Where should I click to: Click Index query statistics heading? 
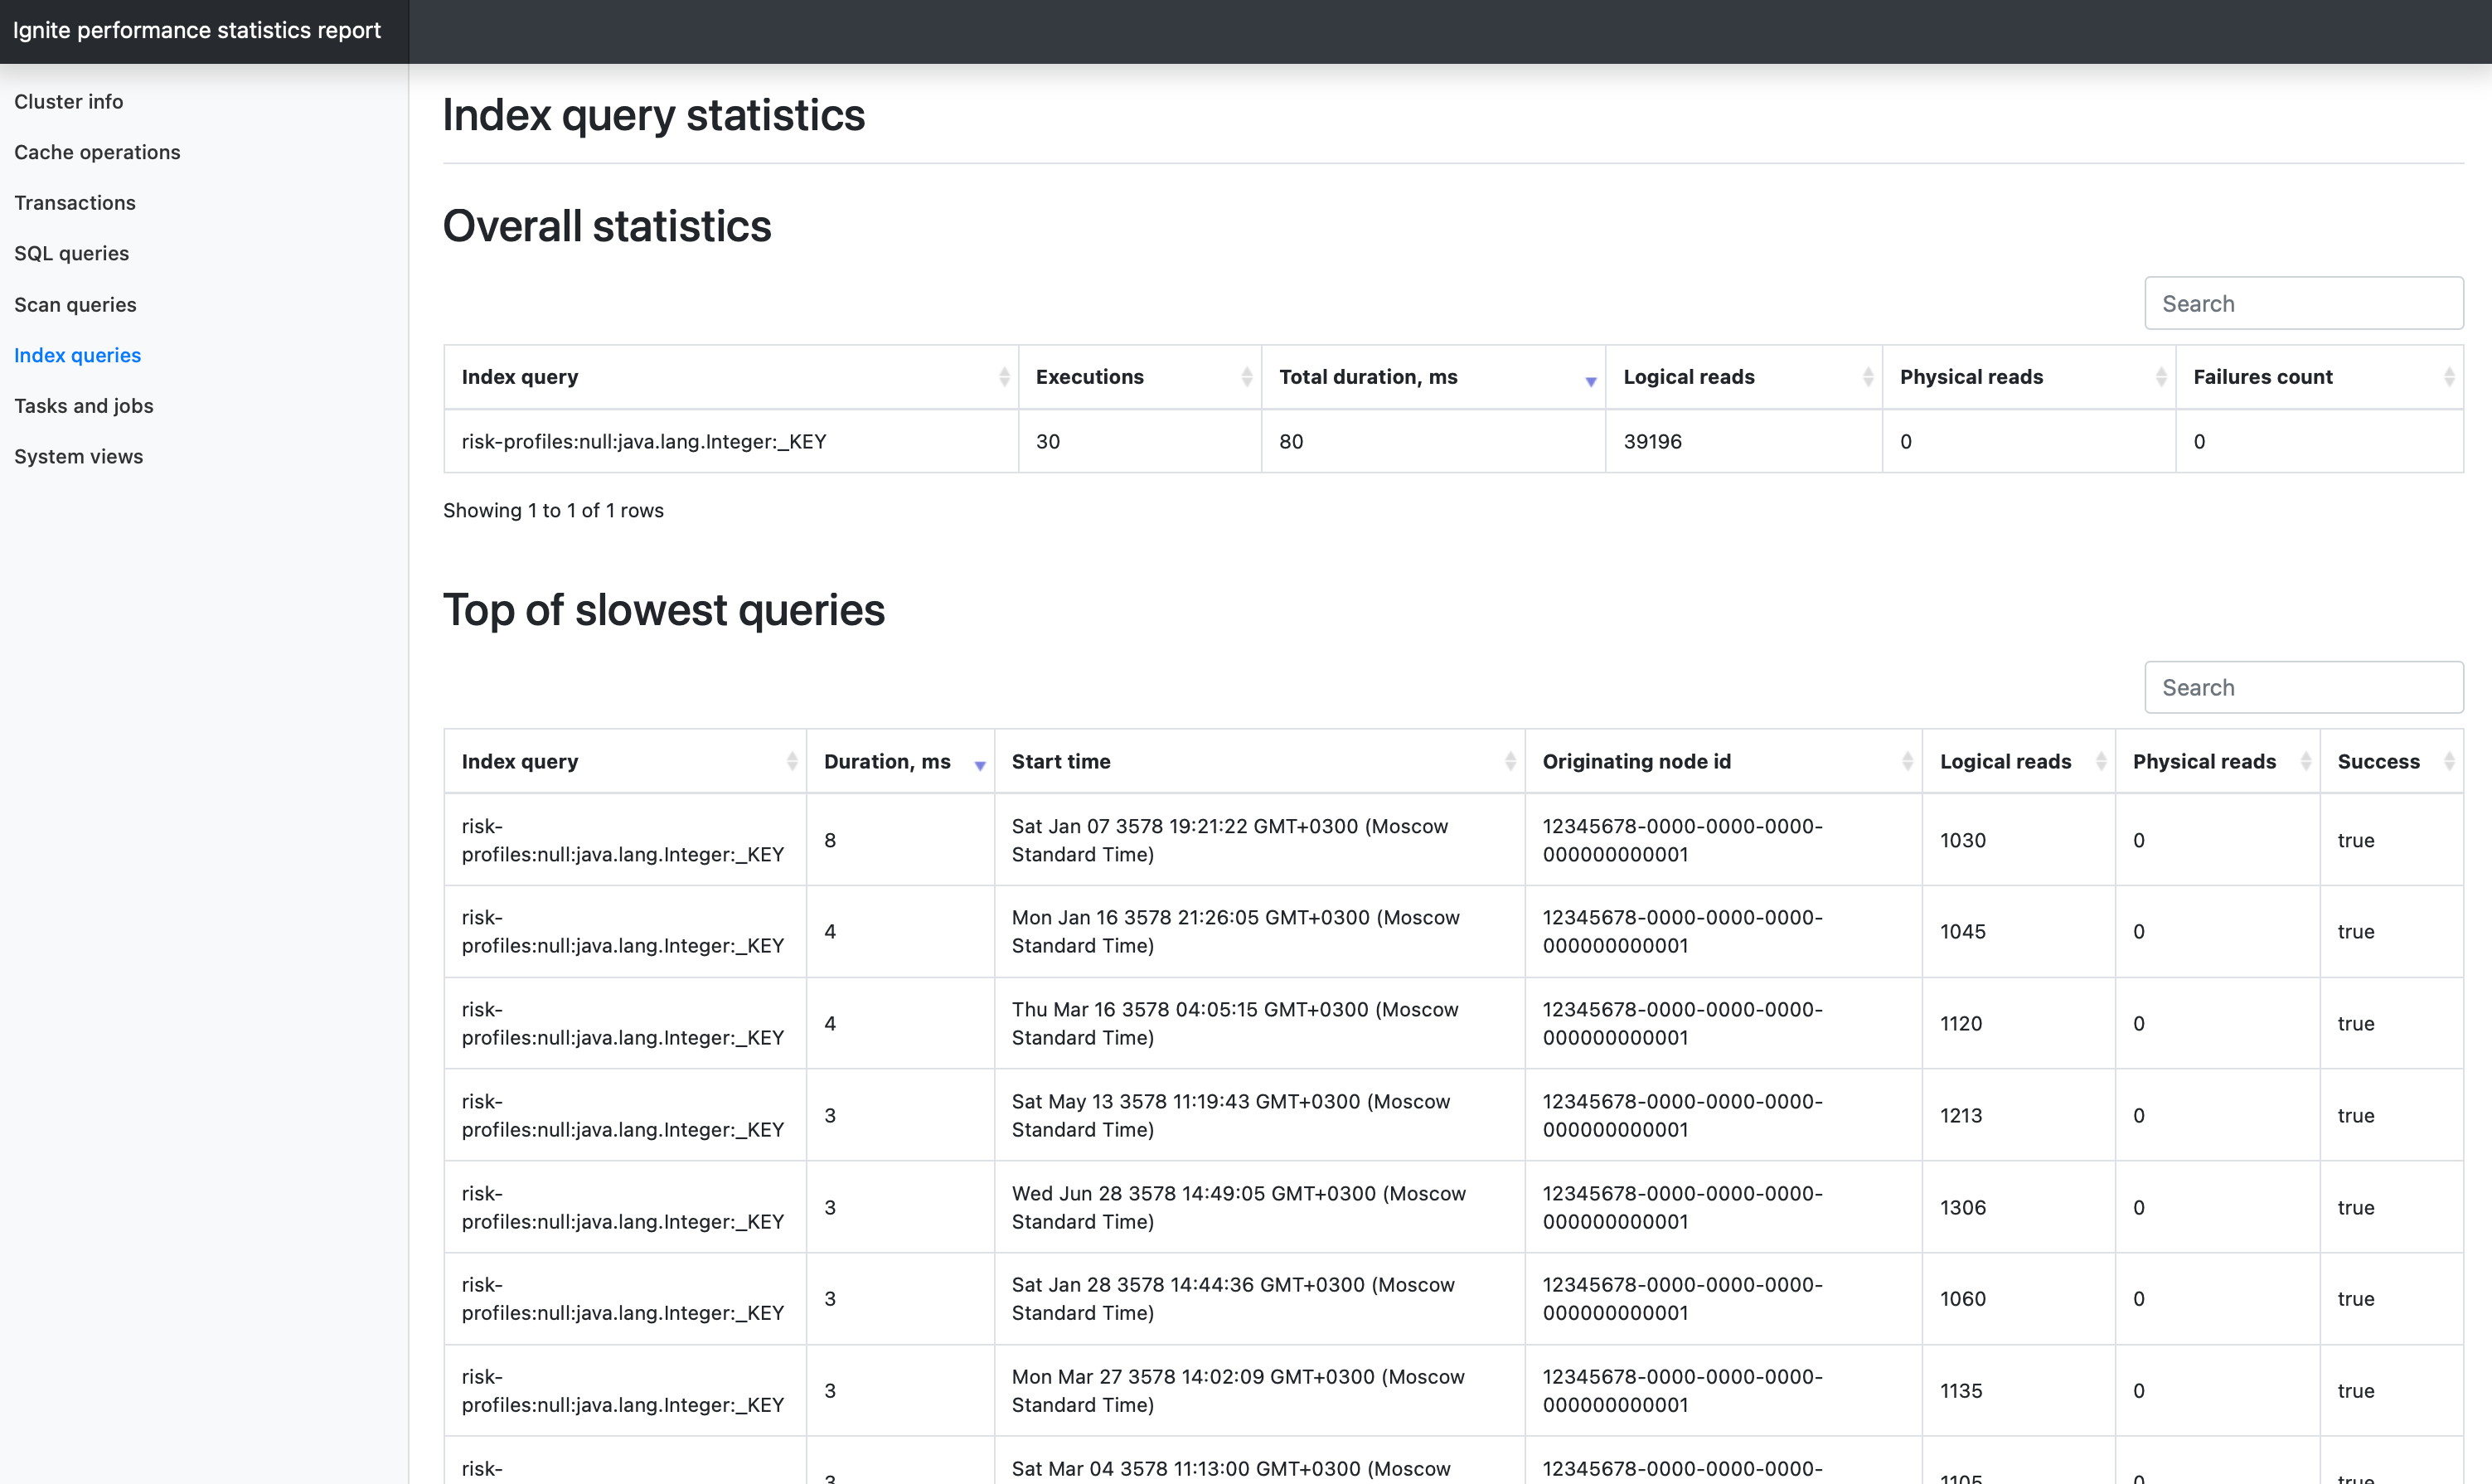point(654,115)
